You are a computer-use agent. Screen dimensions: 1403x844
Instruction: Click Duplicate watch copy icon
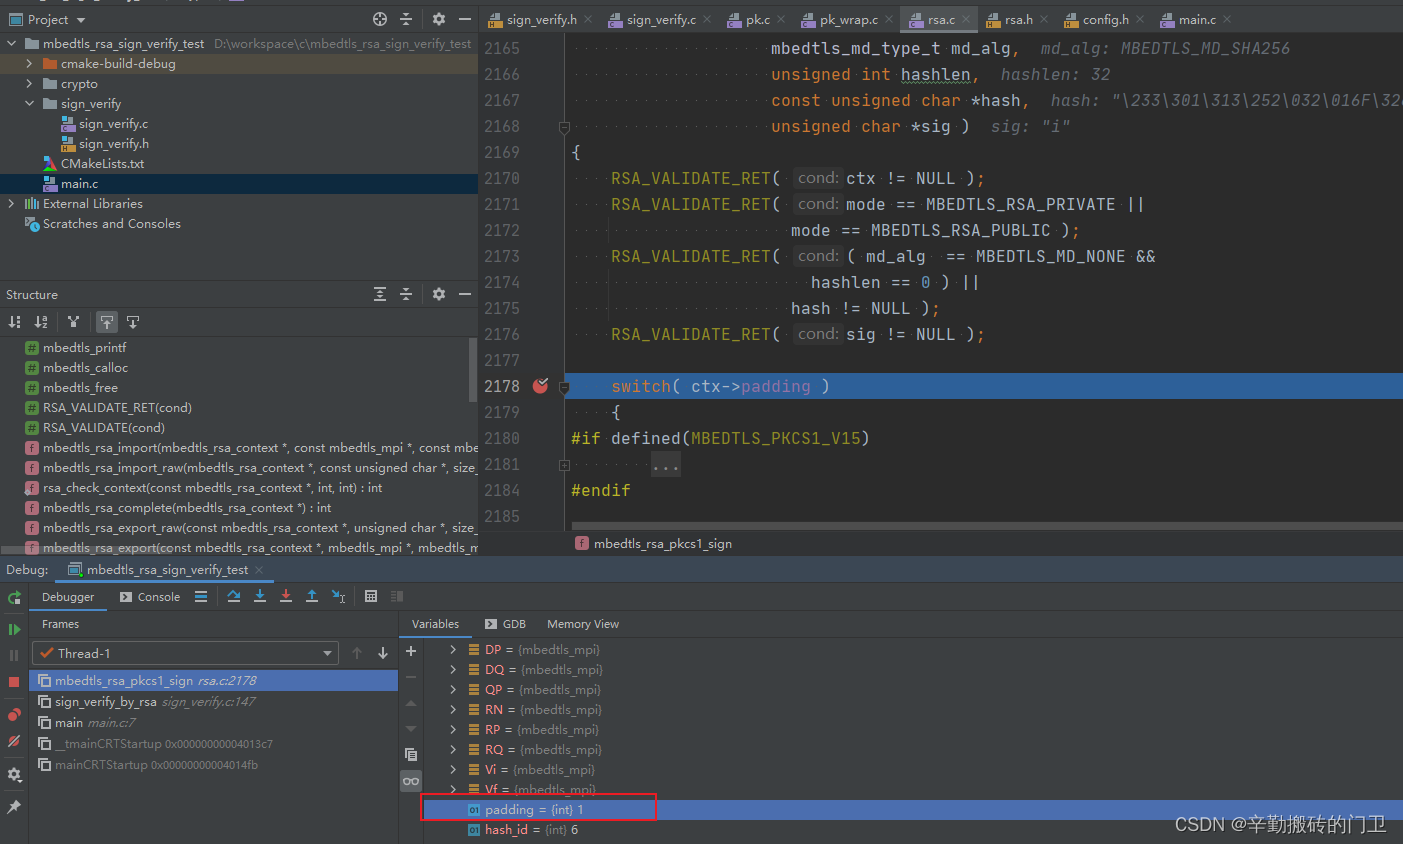[x=411, y=754]
